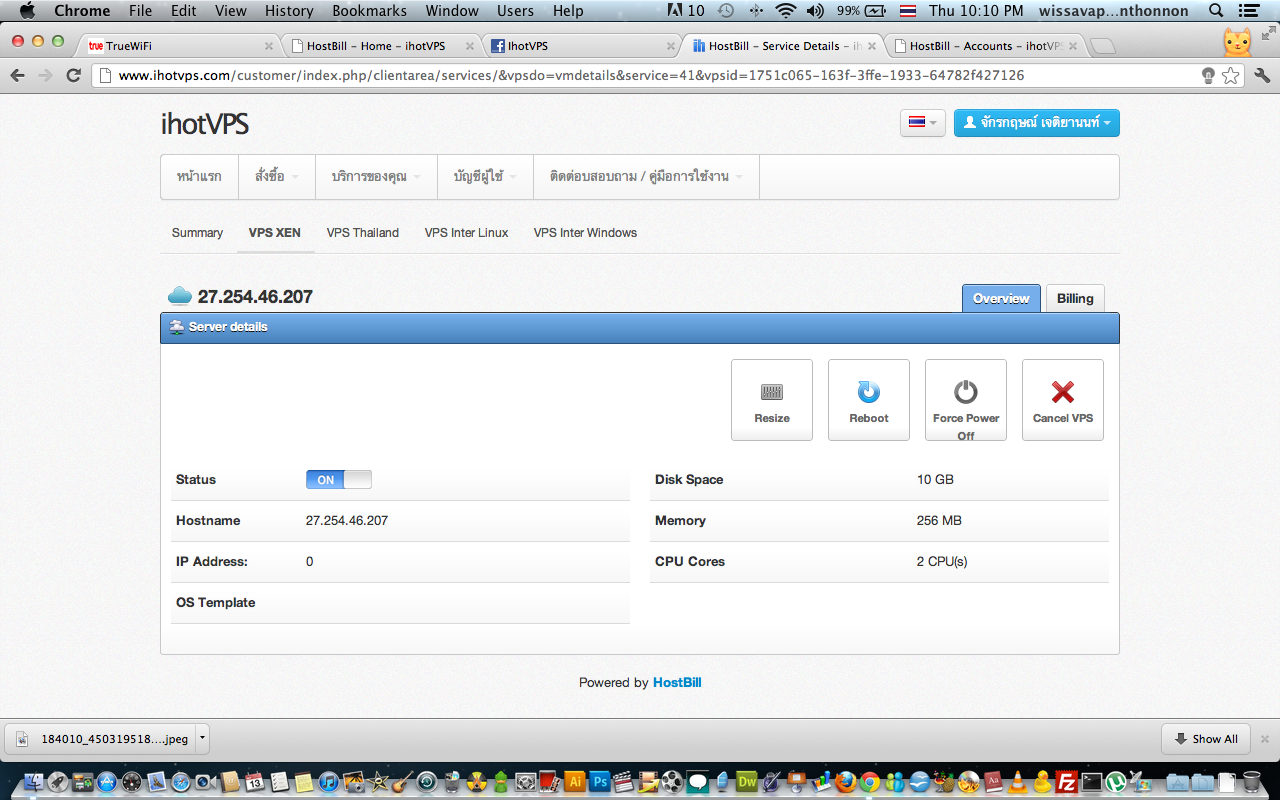Click the 27.254.46.207 hostname value

pos(347,521)
